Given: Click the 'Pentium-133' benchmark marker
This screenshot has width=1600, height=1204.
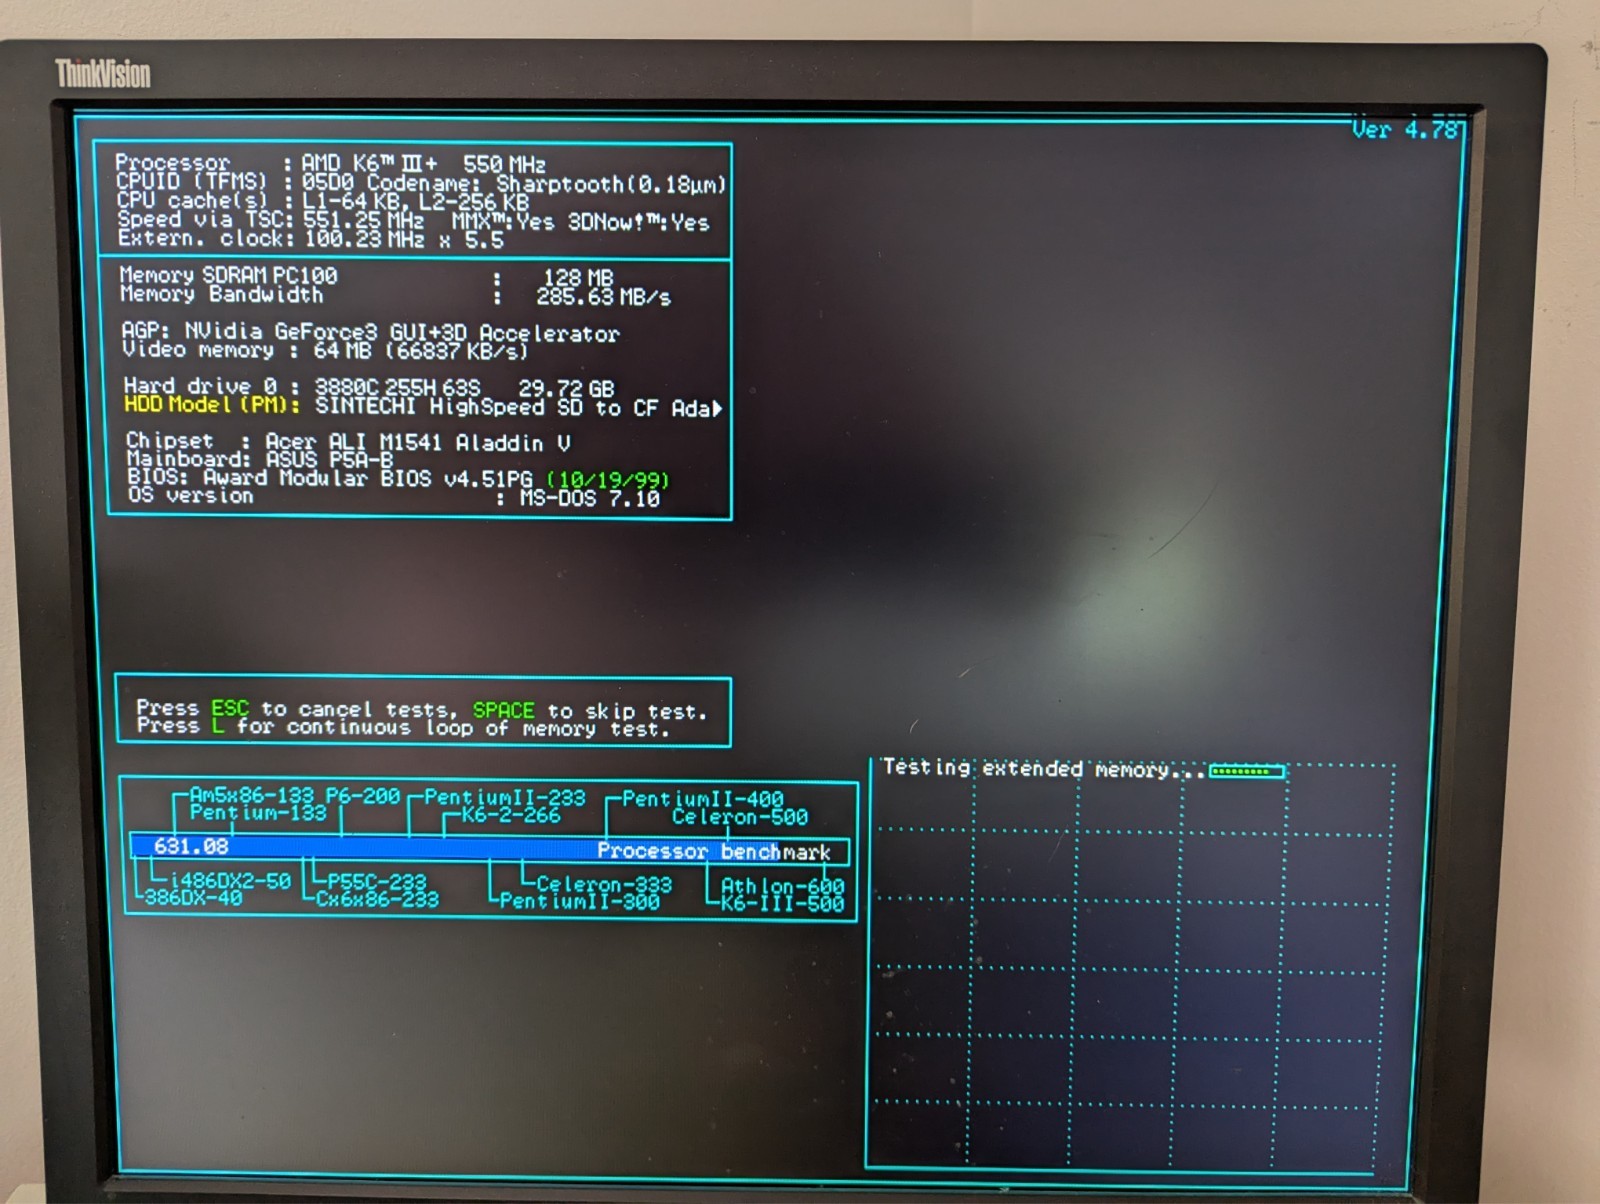Looking at the screenshot, I should click(258, 813).
